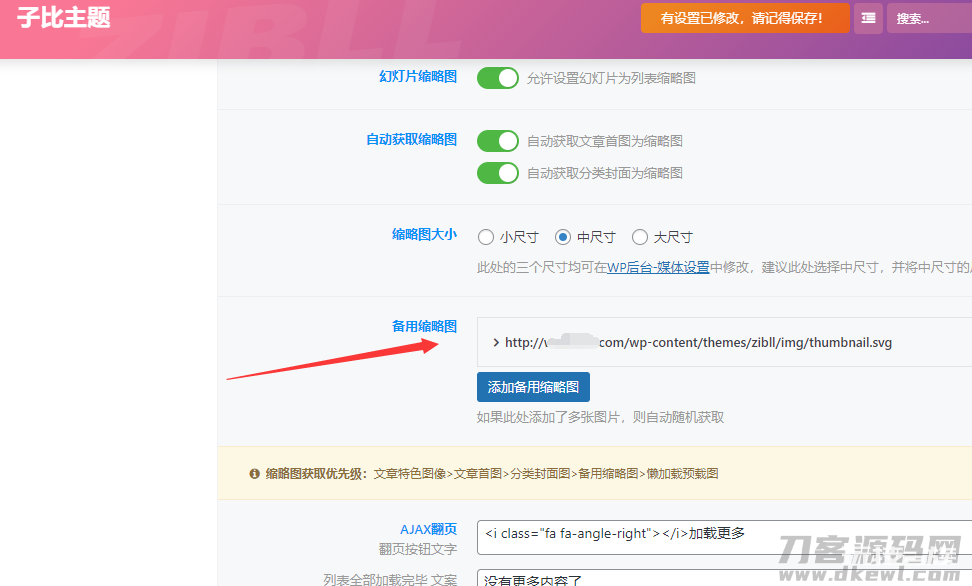Expand the thumbnail.svg entry chevron
This screenshot has width=972, height=586.
(x=496, y=343)
